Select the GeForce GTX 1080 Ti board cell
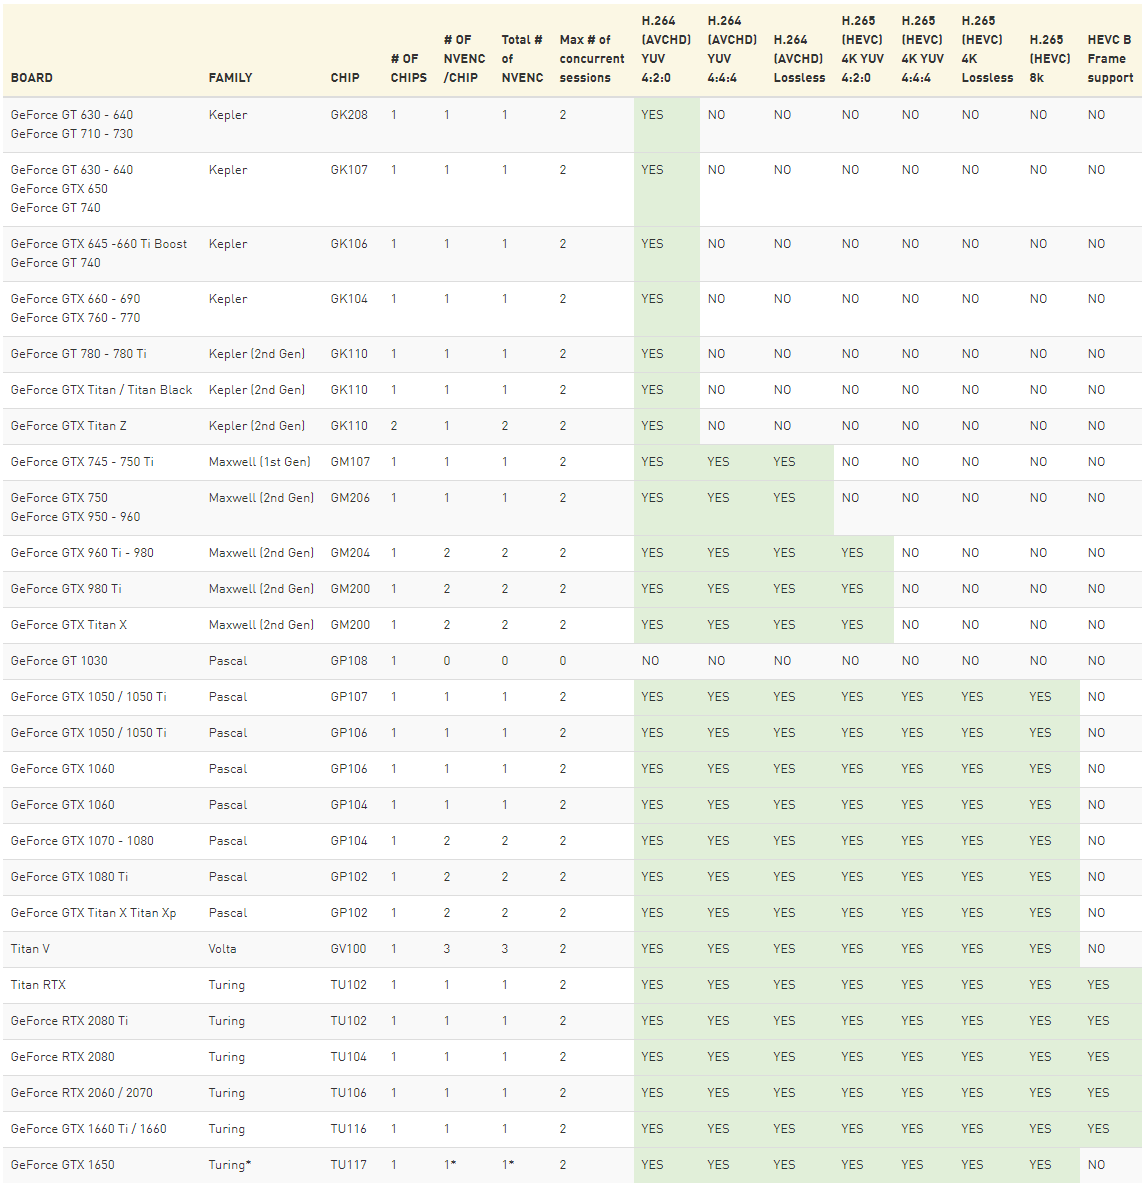Viewport: 1142px width, 1197px height. [x=69, y=877]
